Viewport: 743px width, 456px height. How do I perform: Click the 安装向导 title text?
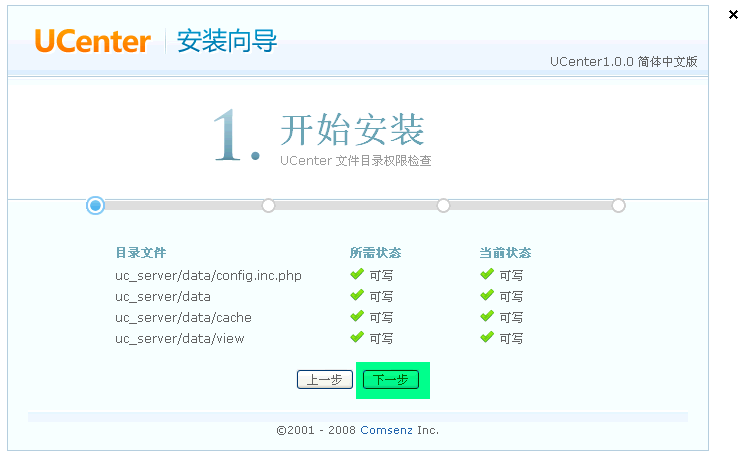tap(227, 41)
